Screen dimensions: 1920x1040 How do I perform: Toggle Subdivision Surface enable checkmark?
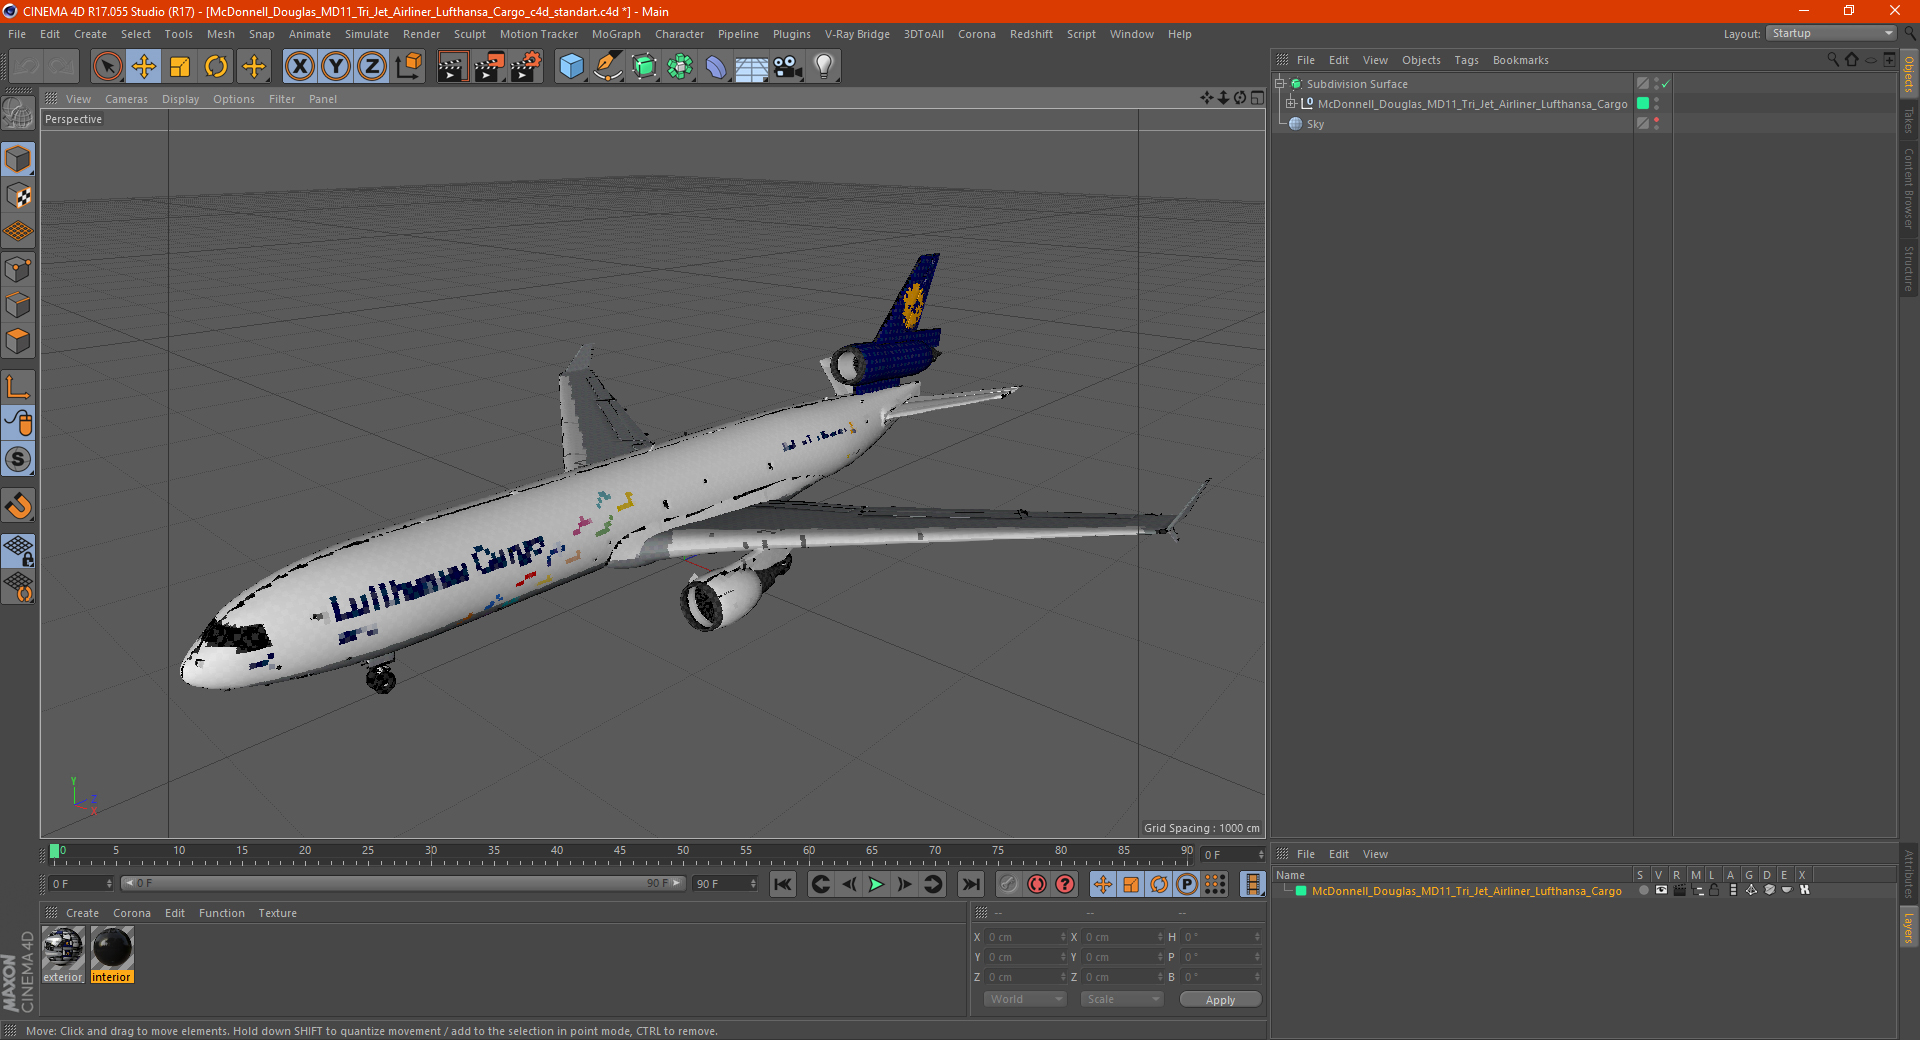(x=1666, y=84)
